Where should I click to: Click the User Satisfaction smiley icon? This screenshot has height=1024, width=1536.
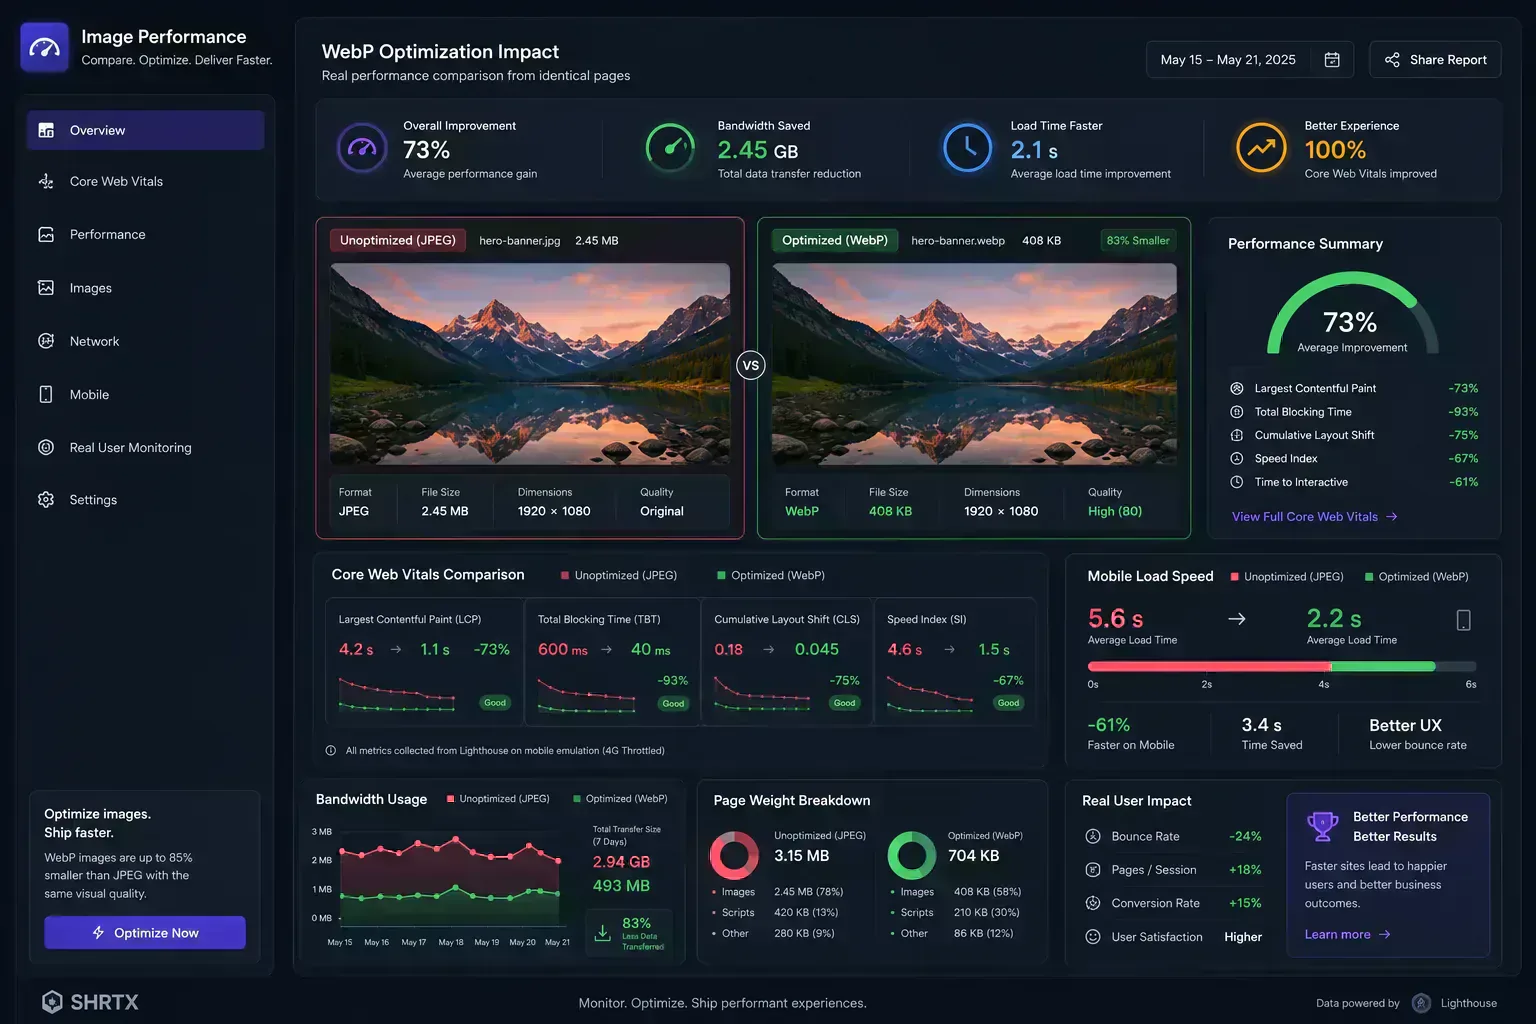coord(1093,937)
